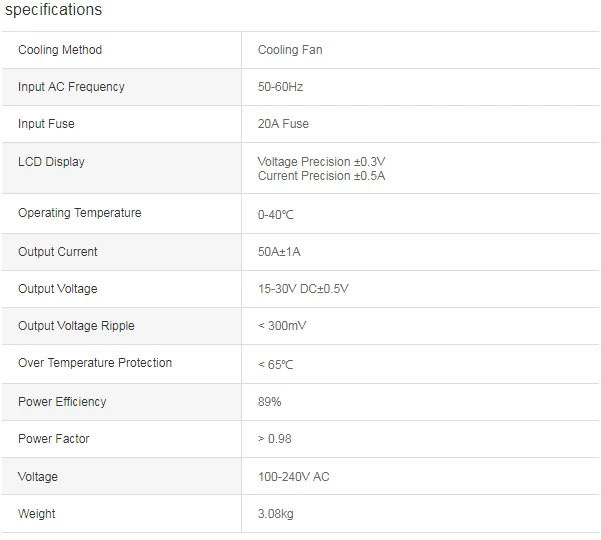The height and width of the screenshot is (540, 601).
Task: Select the LCD Display label
Action: click(51, 162)
